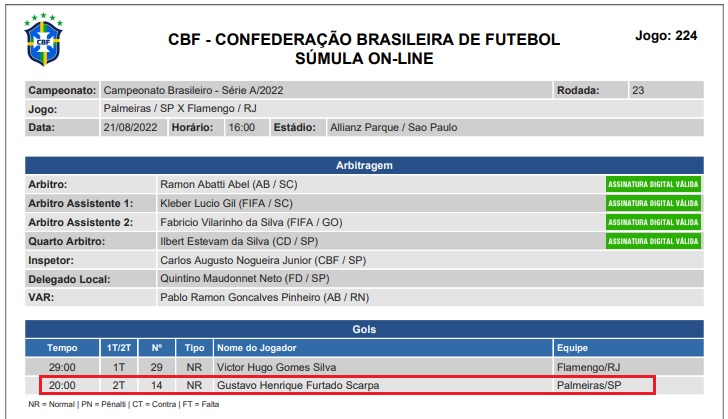Select highlighted Gustavo Henrique Furtado Scarpa row

click(347, 385)
